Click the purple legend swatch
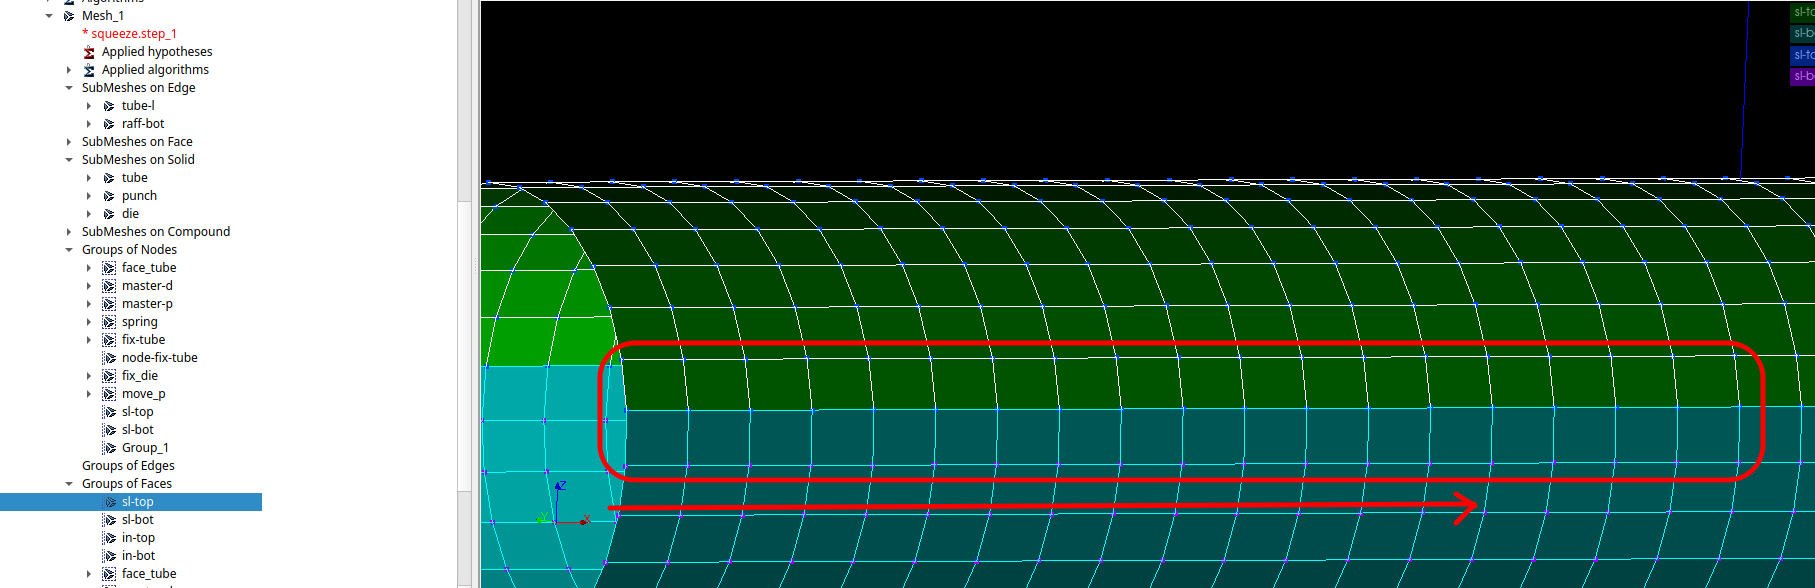The height and width of the screenshot is (588, 1815). [x=1802, y=76]
